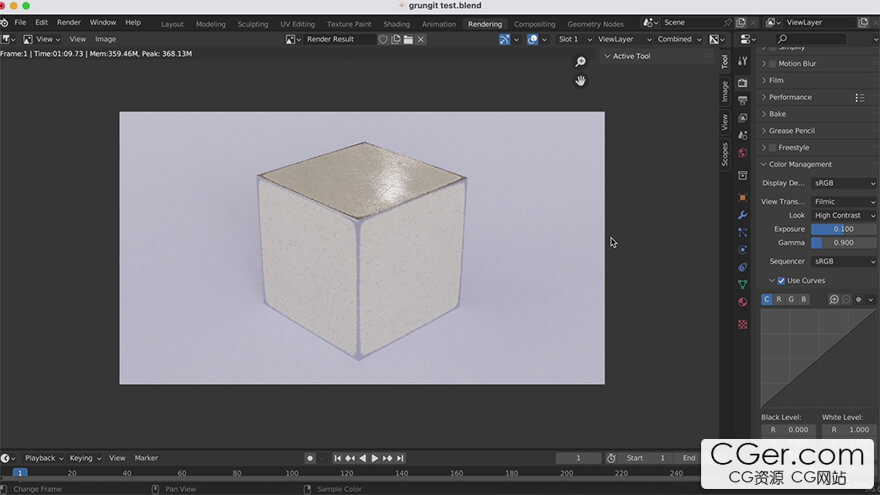Open the View Transform dropdown set to Filmic

tap(843, 201)
